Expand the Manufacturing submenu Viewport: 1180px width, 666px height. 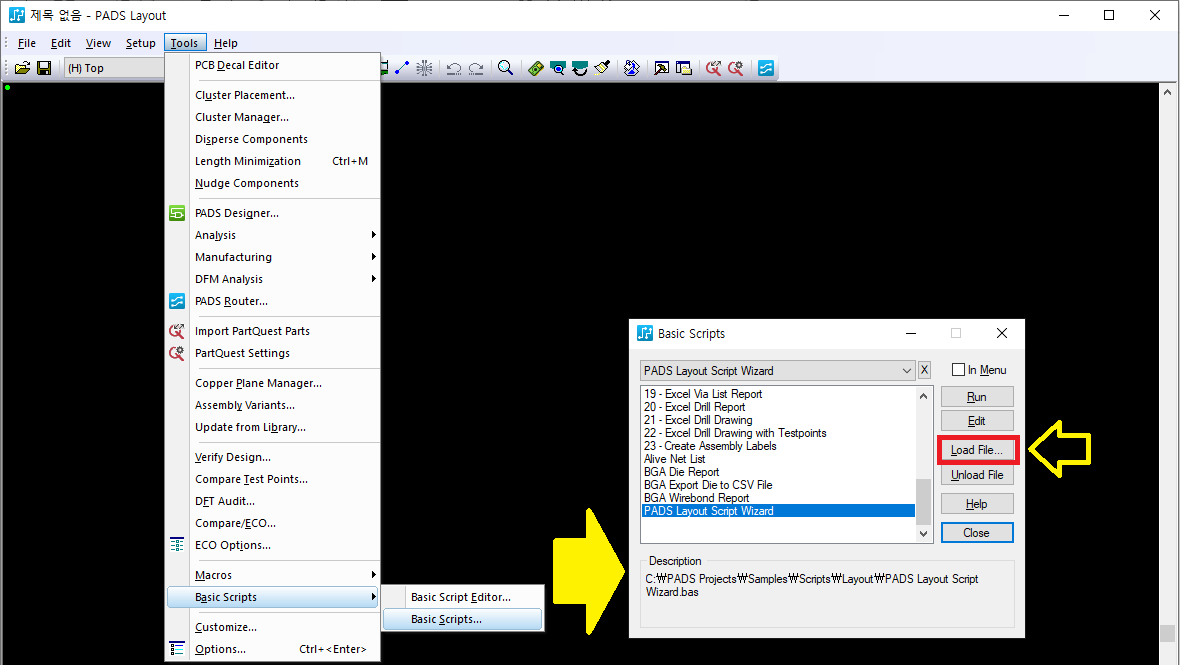click(272, 257)
